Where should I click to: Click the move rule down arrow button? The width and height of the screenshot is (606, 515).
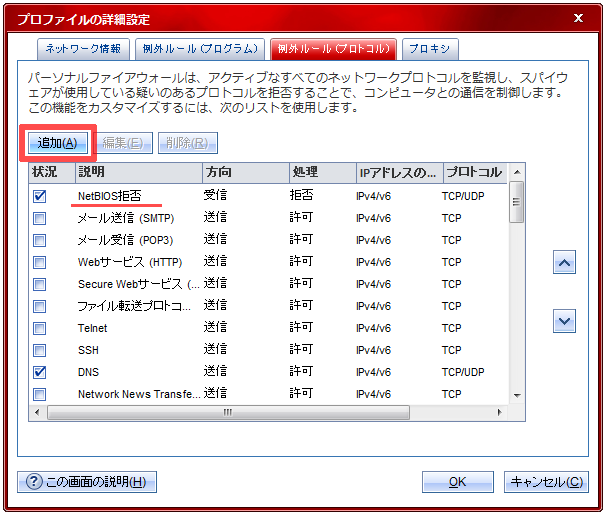[564, 321]
